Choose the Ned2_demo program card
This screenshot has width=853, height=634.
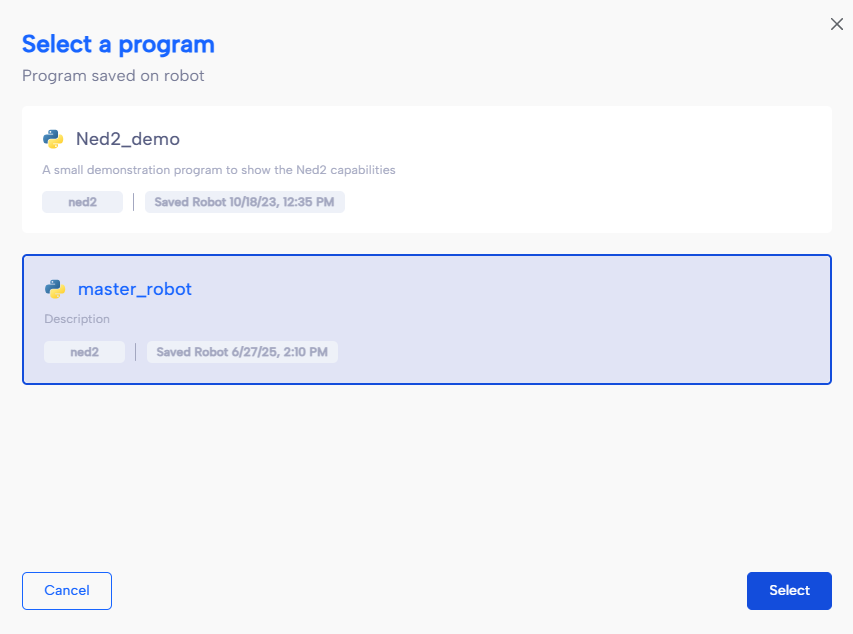tap(426, 169)
